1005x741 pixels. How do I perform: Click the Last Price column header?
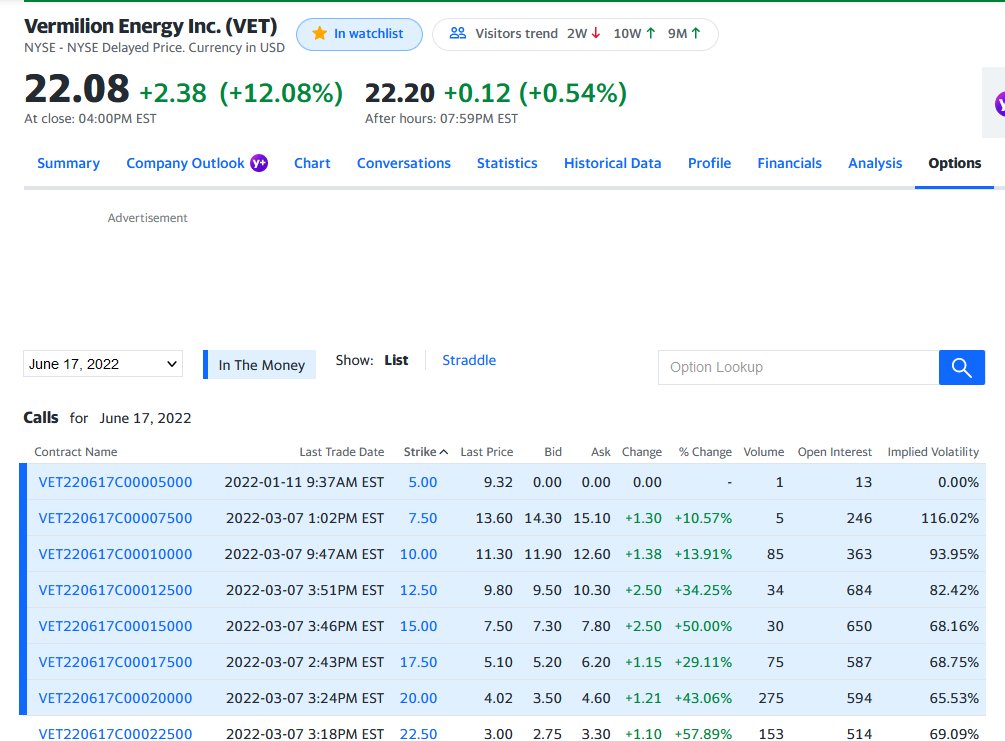[486, 452]
